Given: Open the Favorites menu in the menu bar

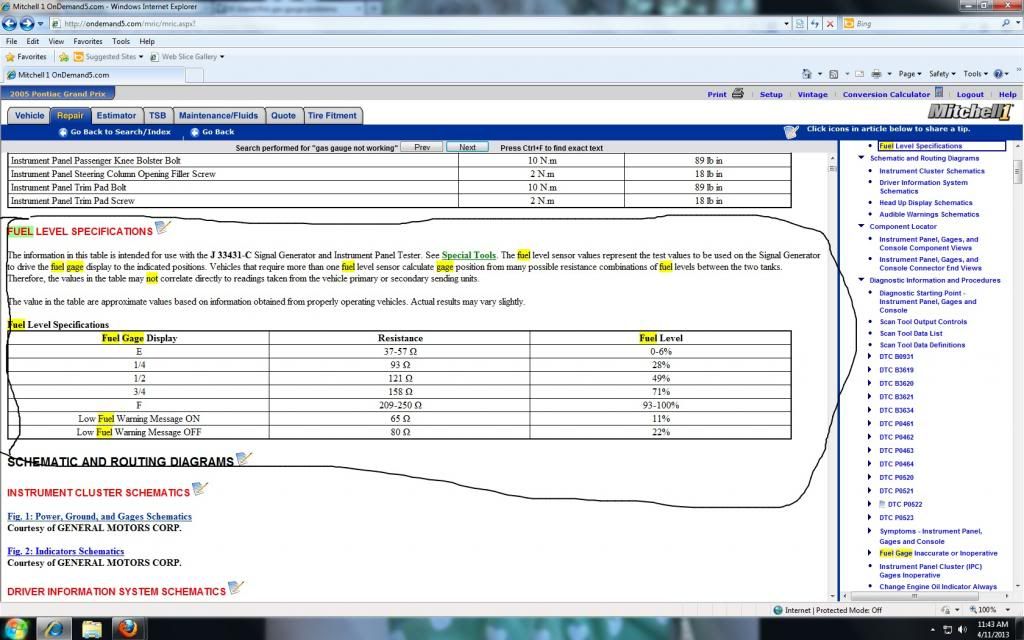Looking at the screenshot, I should [88, 41].
